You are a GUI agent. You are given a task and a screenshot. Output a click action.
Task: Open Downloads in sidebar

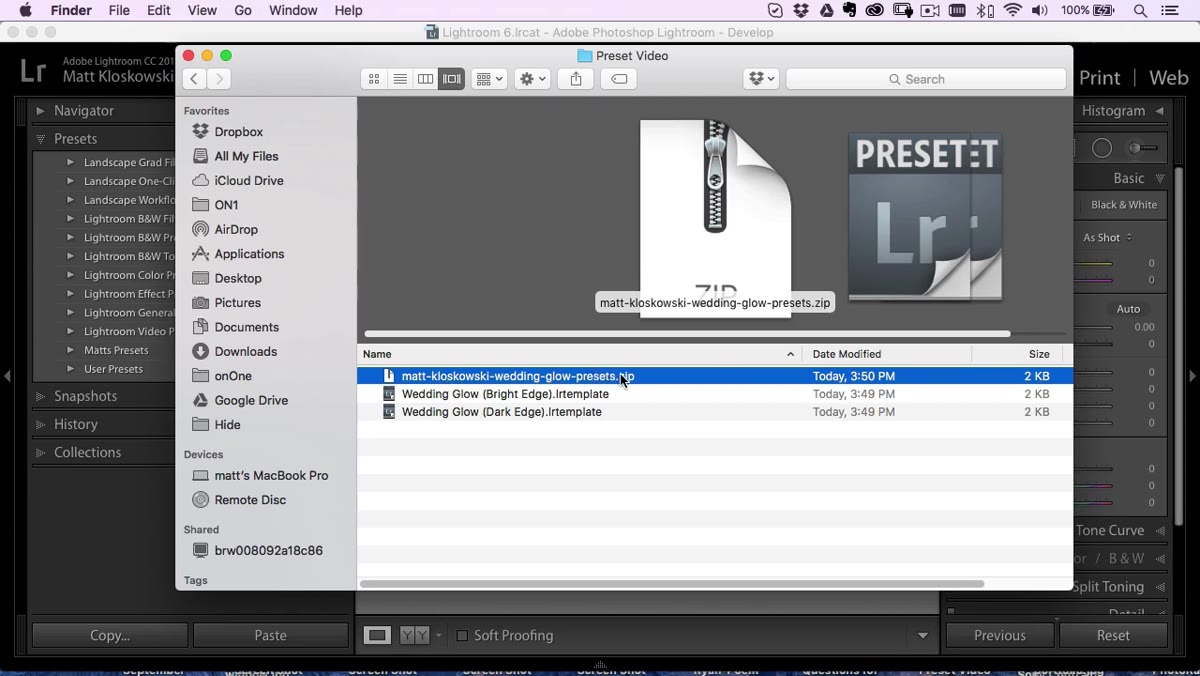click(245, 352)
